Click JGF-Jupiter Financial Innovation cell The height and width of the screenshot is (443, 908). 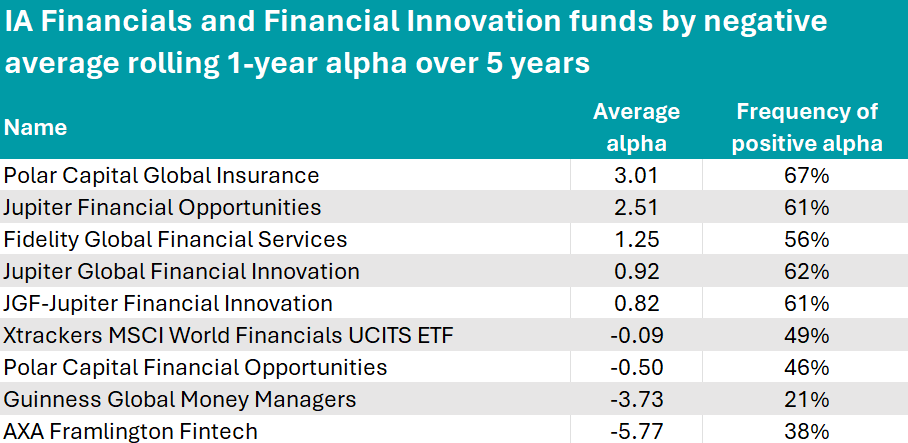(169, 303)
